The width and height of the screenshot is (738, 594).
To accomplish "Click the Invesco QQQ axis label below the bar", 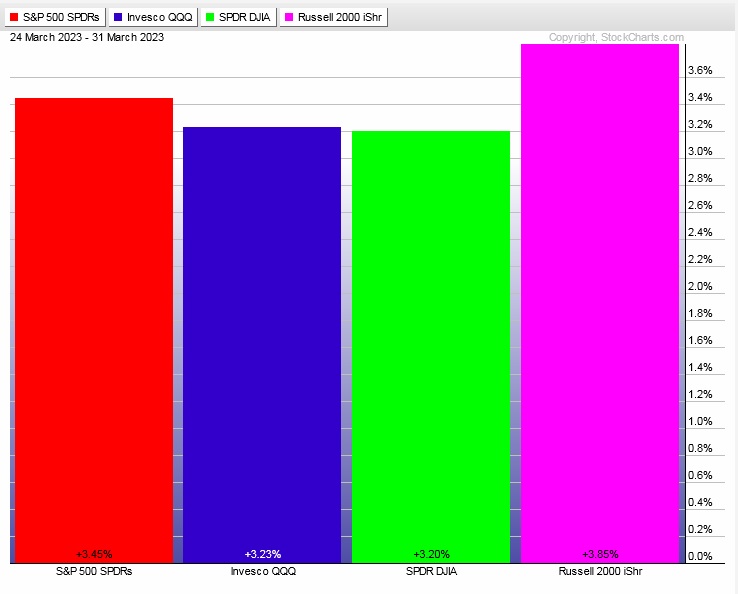I will (263, 571).
